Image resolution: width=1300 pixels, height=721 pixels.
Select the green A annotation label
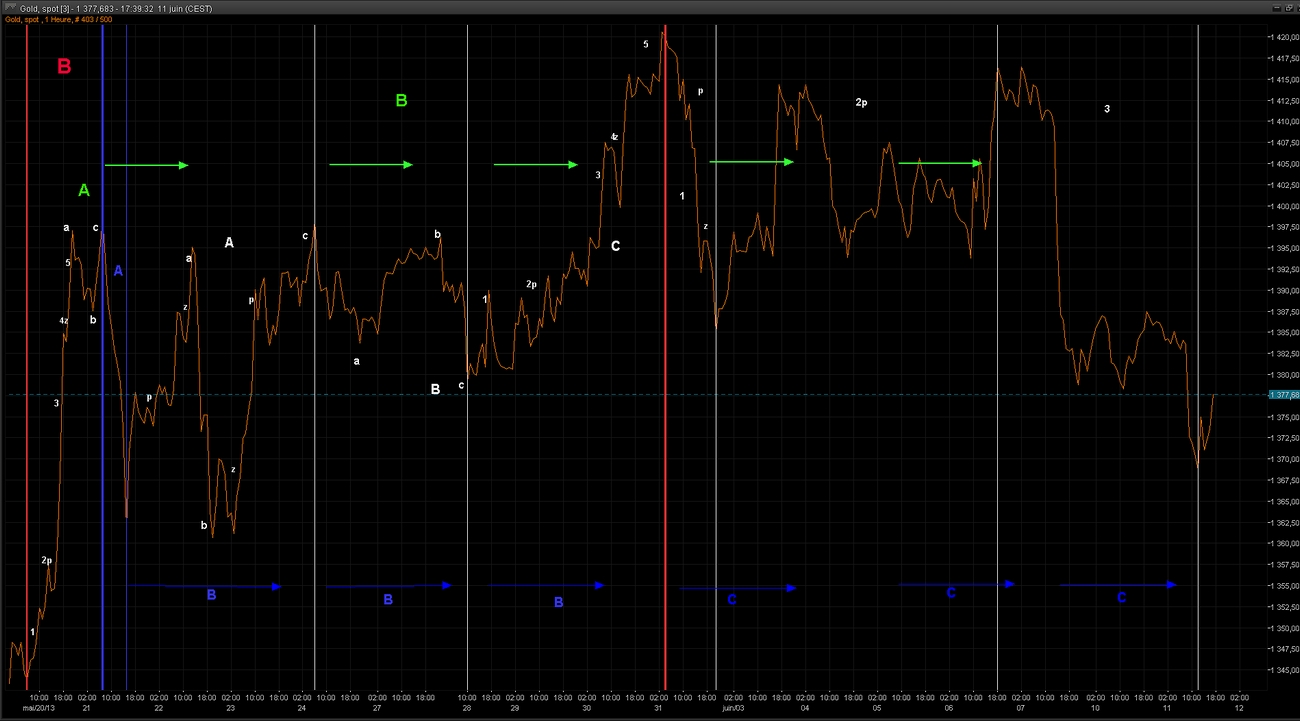click(84, 190)
